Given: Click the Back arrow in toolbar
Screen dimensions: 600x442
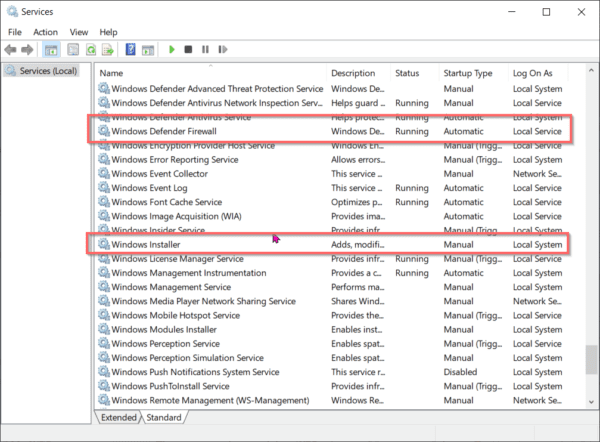Looking at the screenshot, I should coord(11,49).
